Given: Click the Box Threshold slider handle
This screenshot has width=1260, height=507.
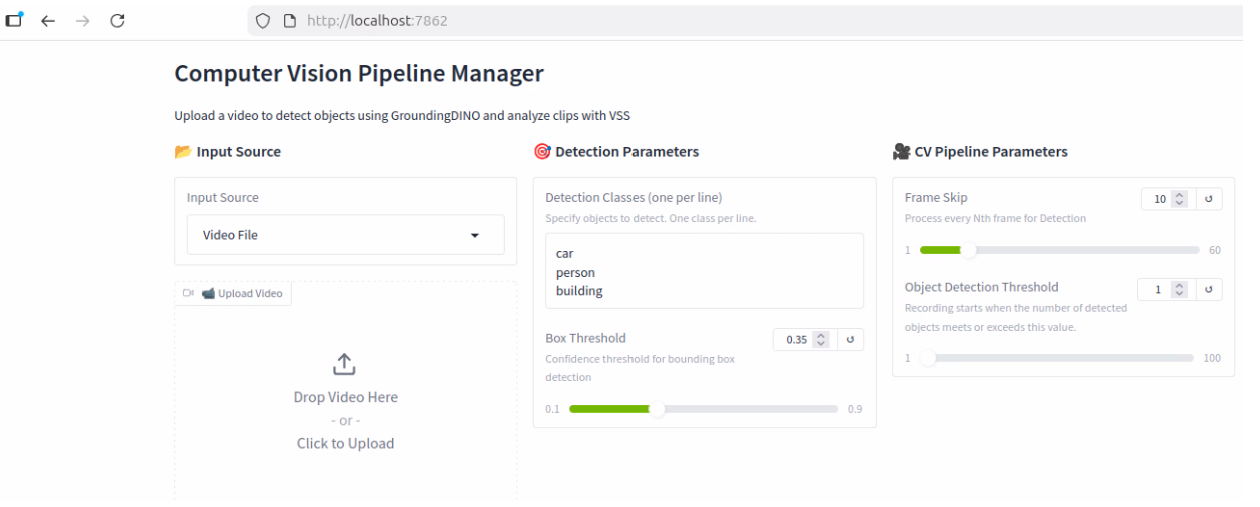Looking at the screenshot, I should point(657,409).
